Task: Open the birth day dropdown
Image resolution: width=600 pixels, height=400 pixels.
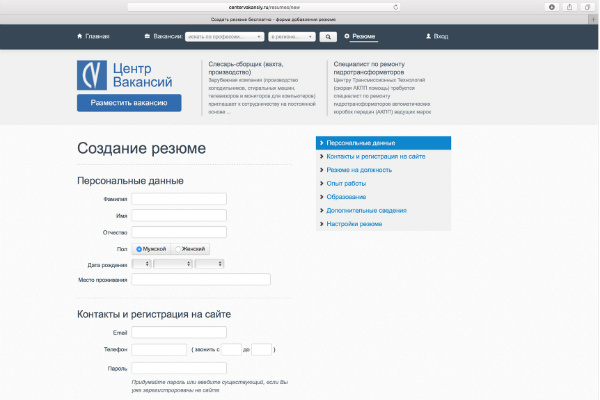Action: click(x=141, y=264)
